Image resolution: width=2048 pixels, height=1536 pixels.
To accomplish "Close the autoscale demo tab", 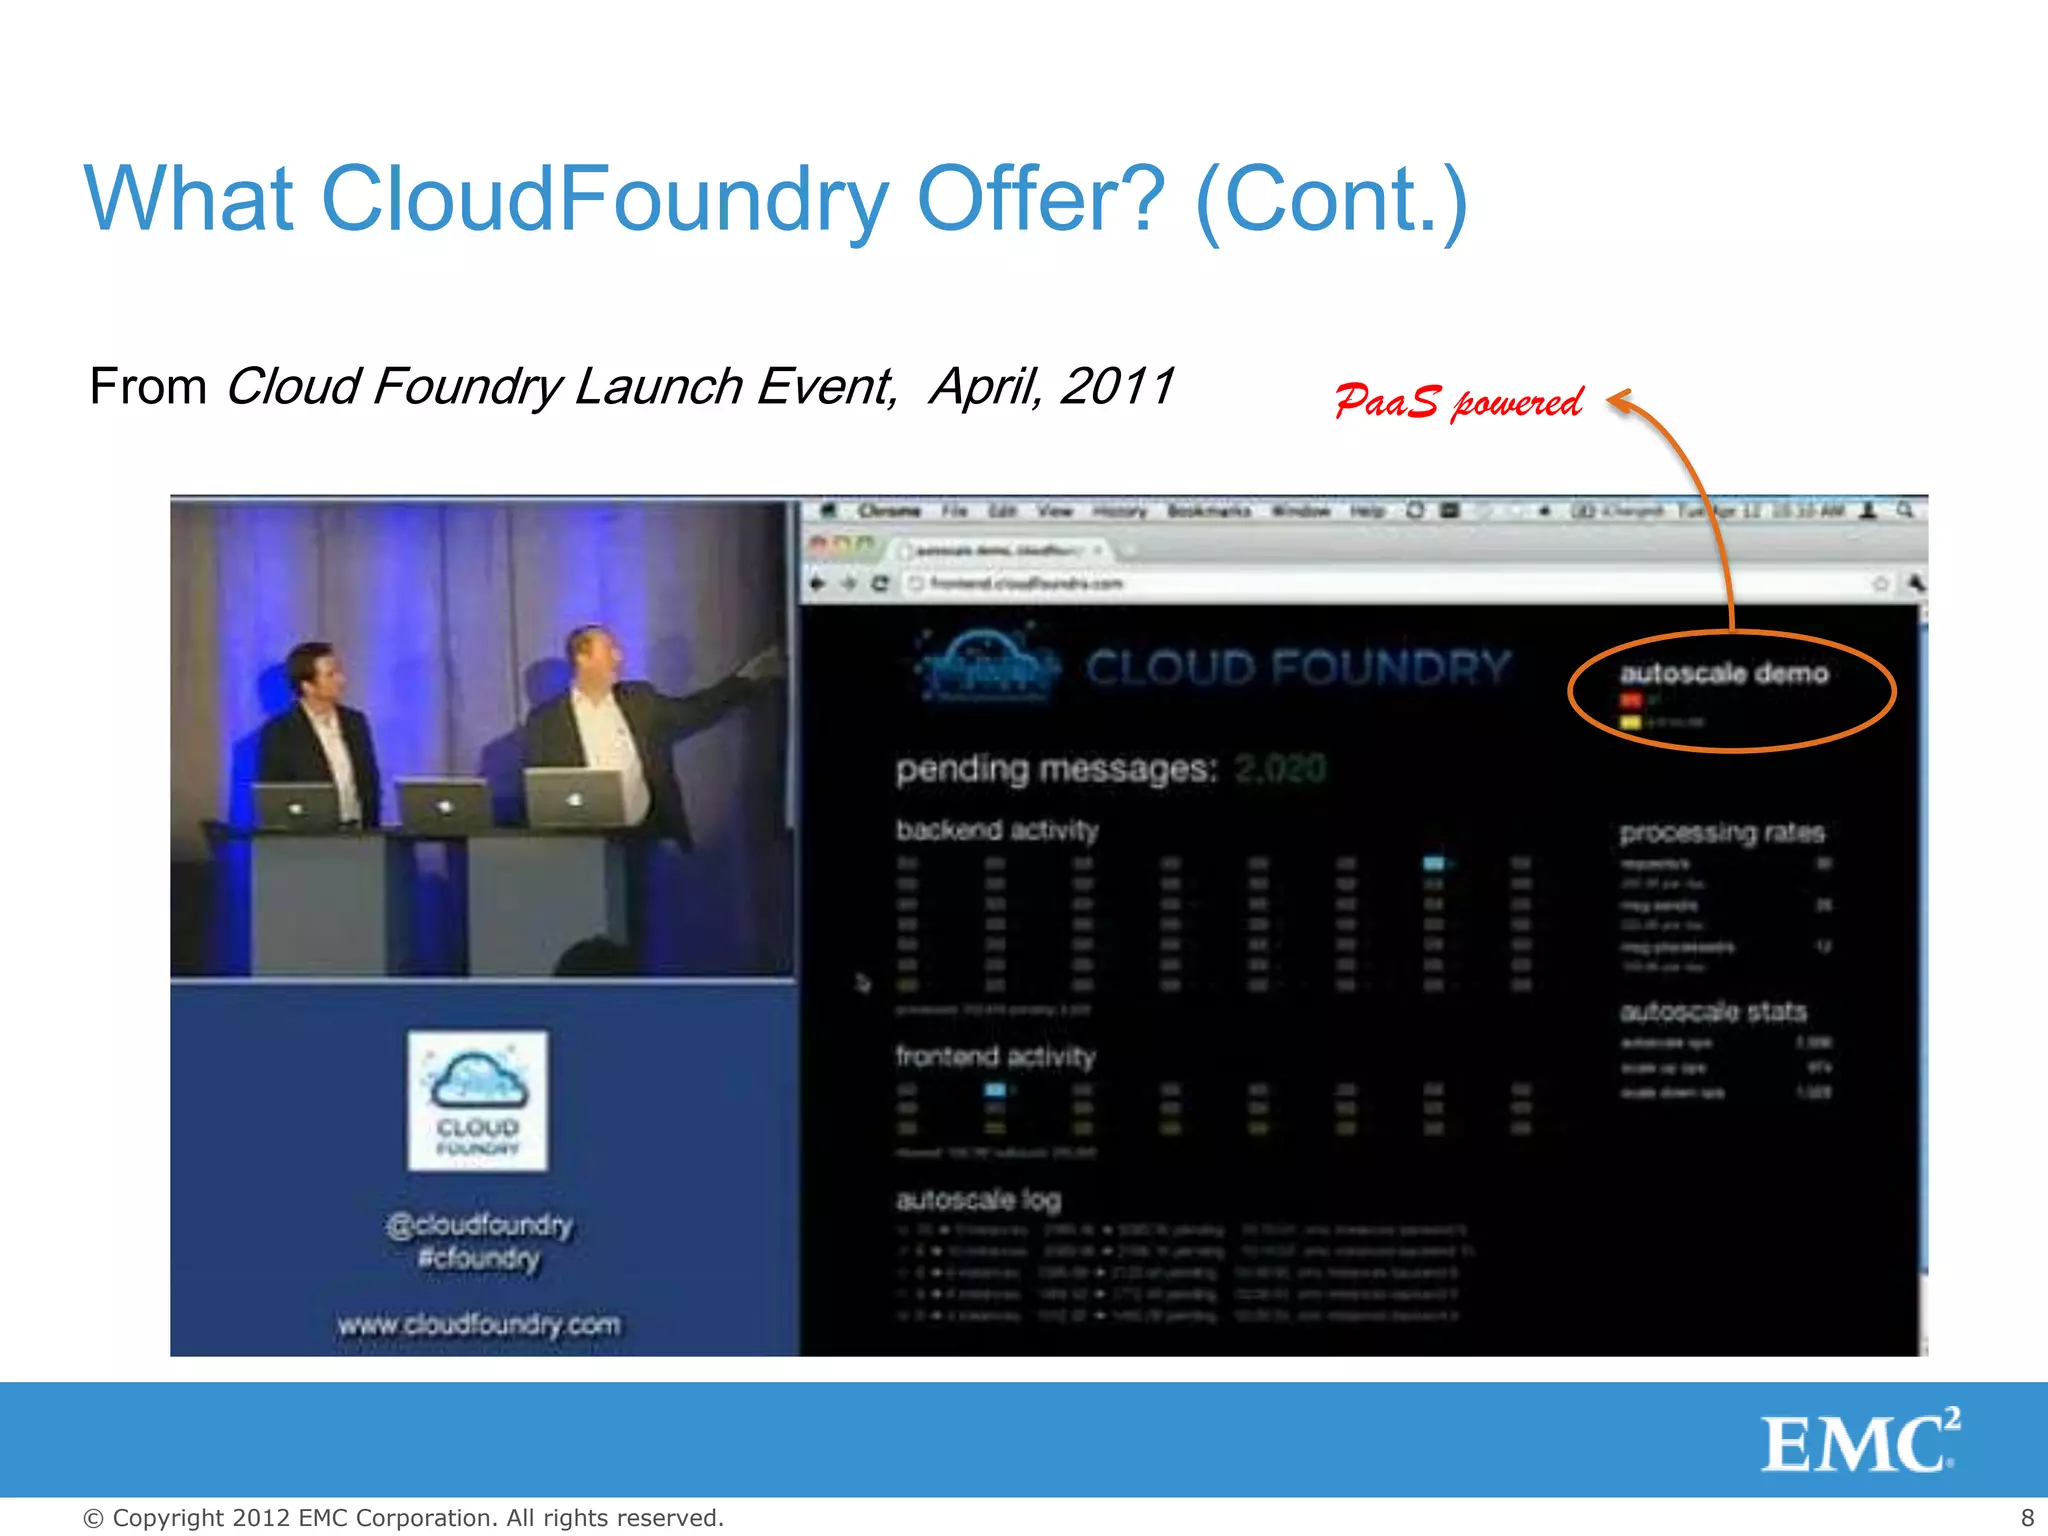I will [x=1097, y=550].
